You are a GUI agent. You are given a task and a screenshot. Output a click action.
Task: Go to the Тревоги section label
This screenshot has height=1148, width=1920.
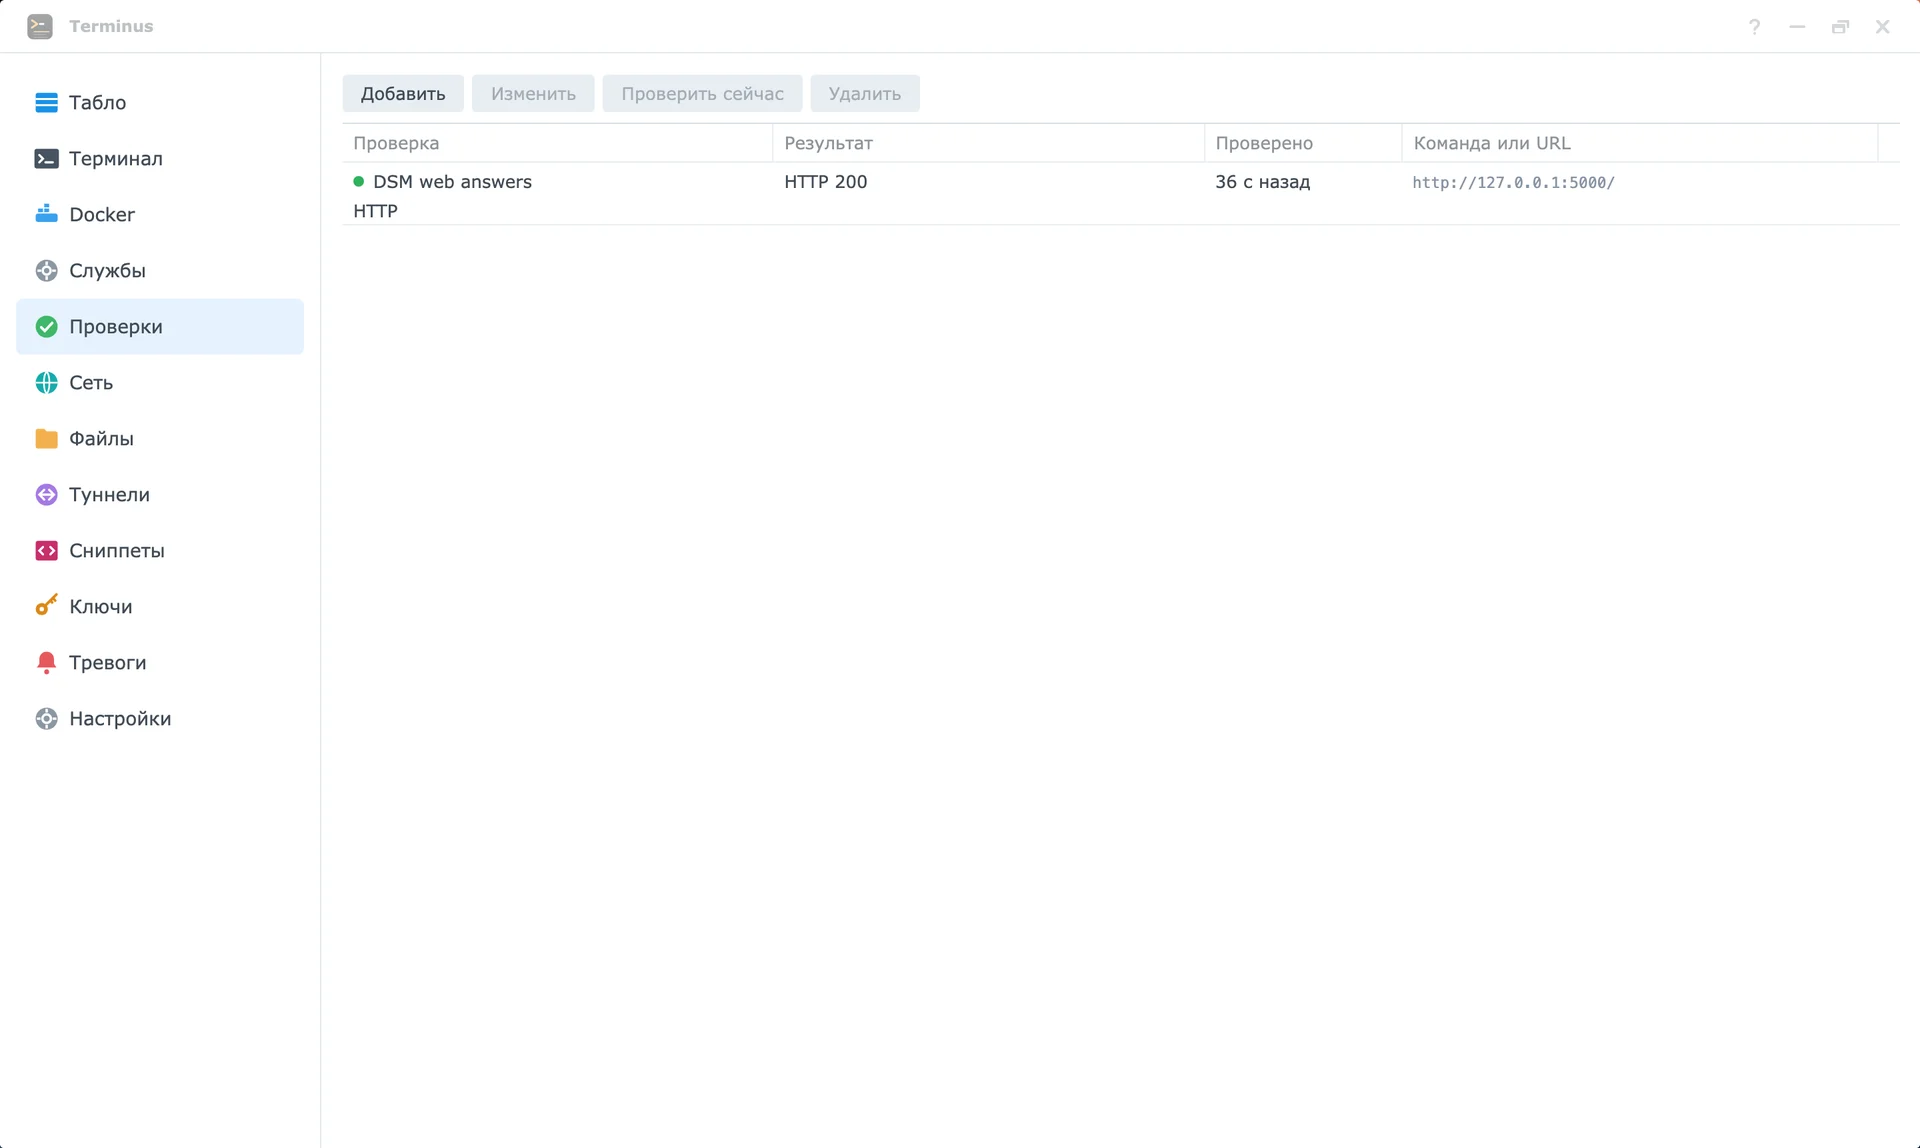point(107,662)
